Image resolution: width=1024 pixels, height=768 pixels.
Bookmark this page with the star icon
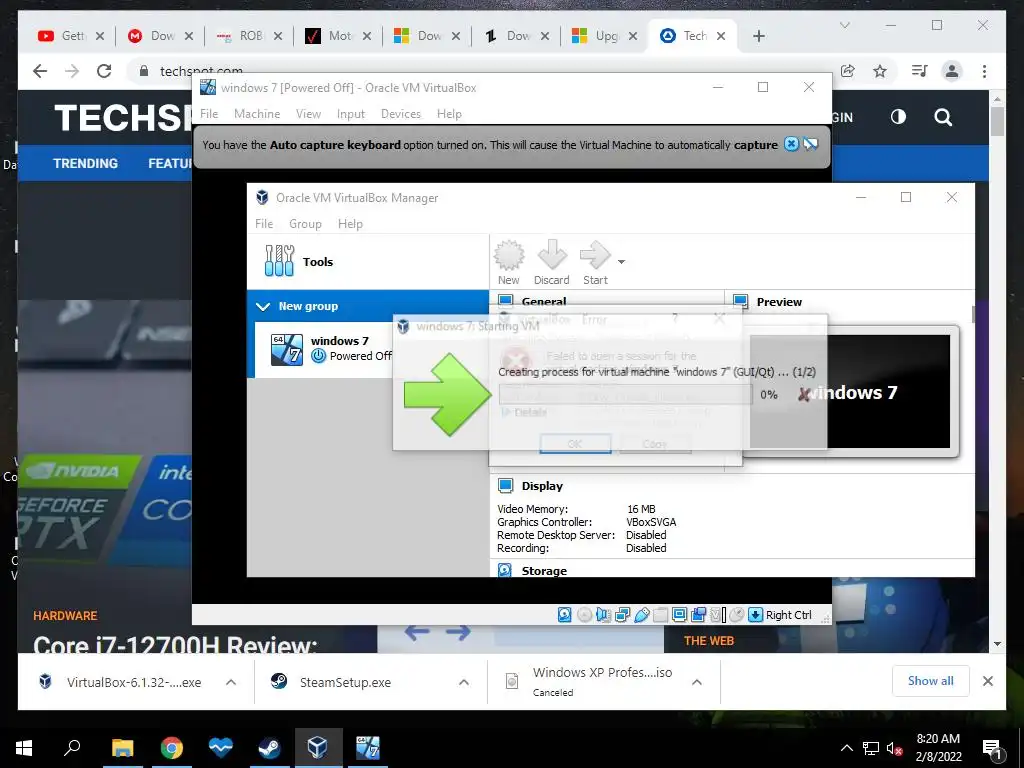coord(880,71)
